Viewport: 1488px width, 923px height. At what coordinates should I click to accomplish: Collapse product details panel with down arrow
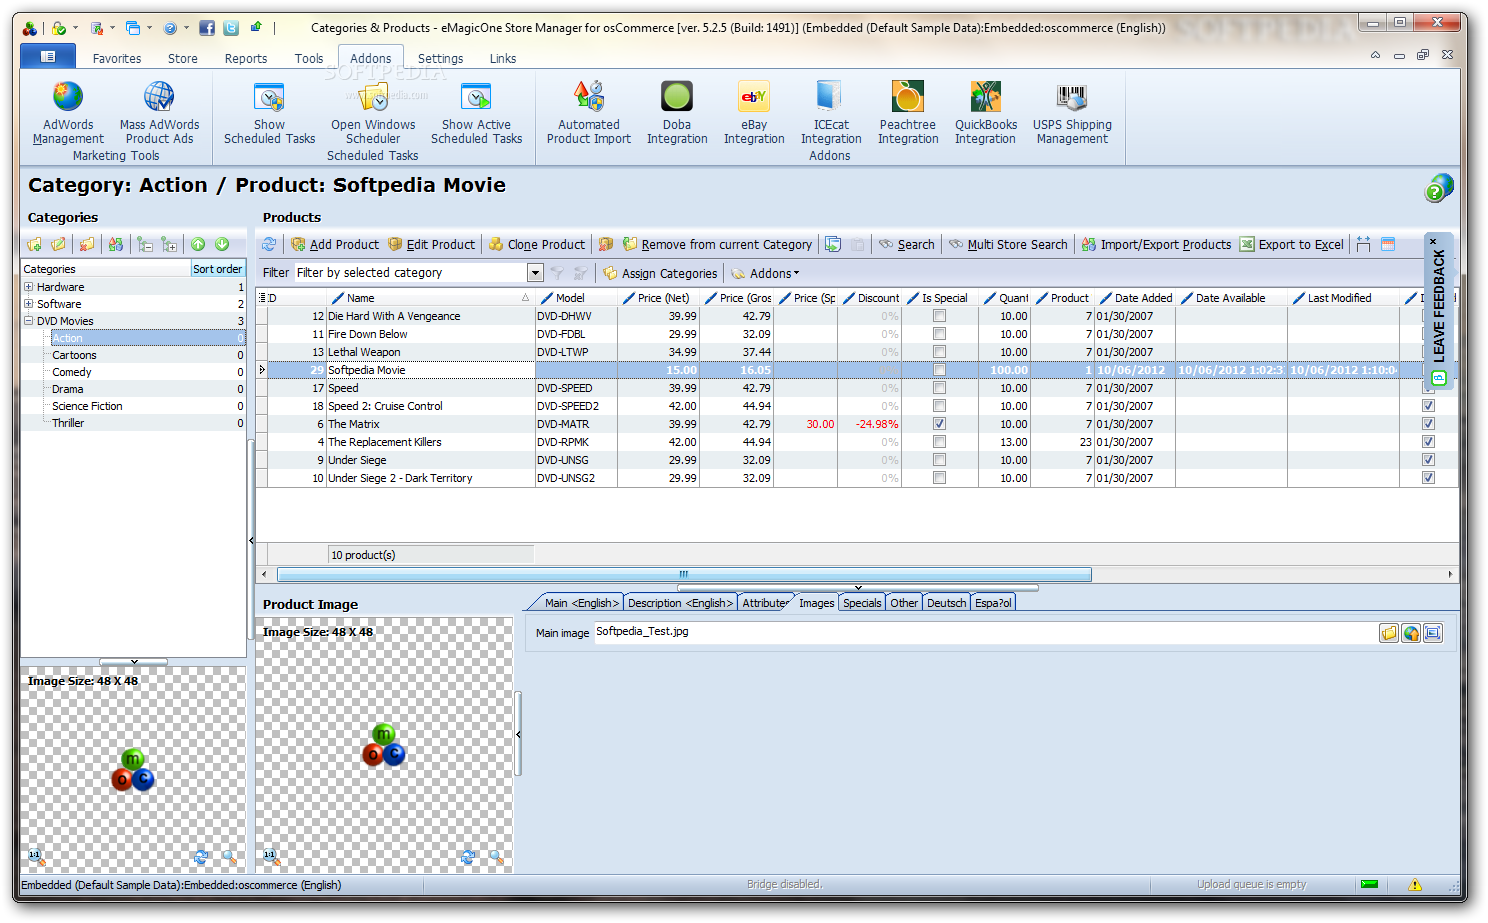[858, 588]
